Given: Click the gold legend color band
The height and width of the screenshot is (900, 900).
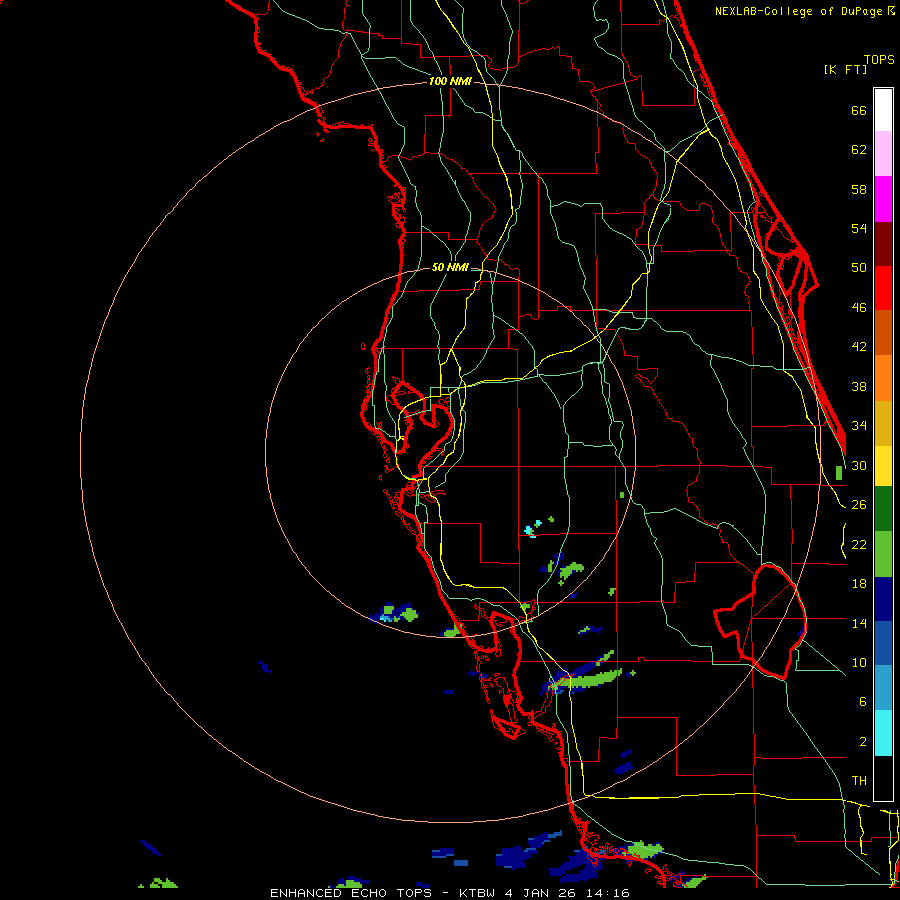Looking at the screenshot, I should 883,423.
